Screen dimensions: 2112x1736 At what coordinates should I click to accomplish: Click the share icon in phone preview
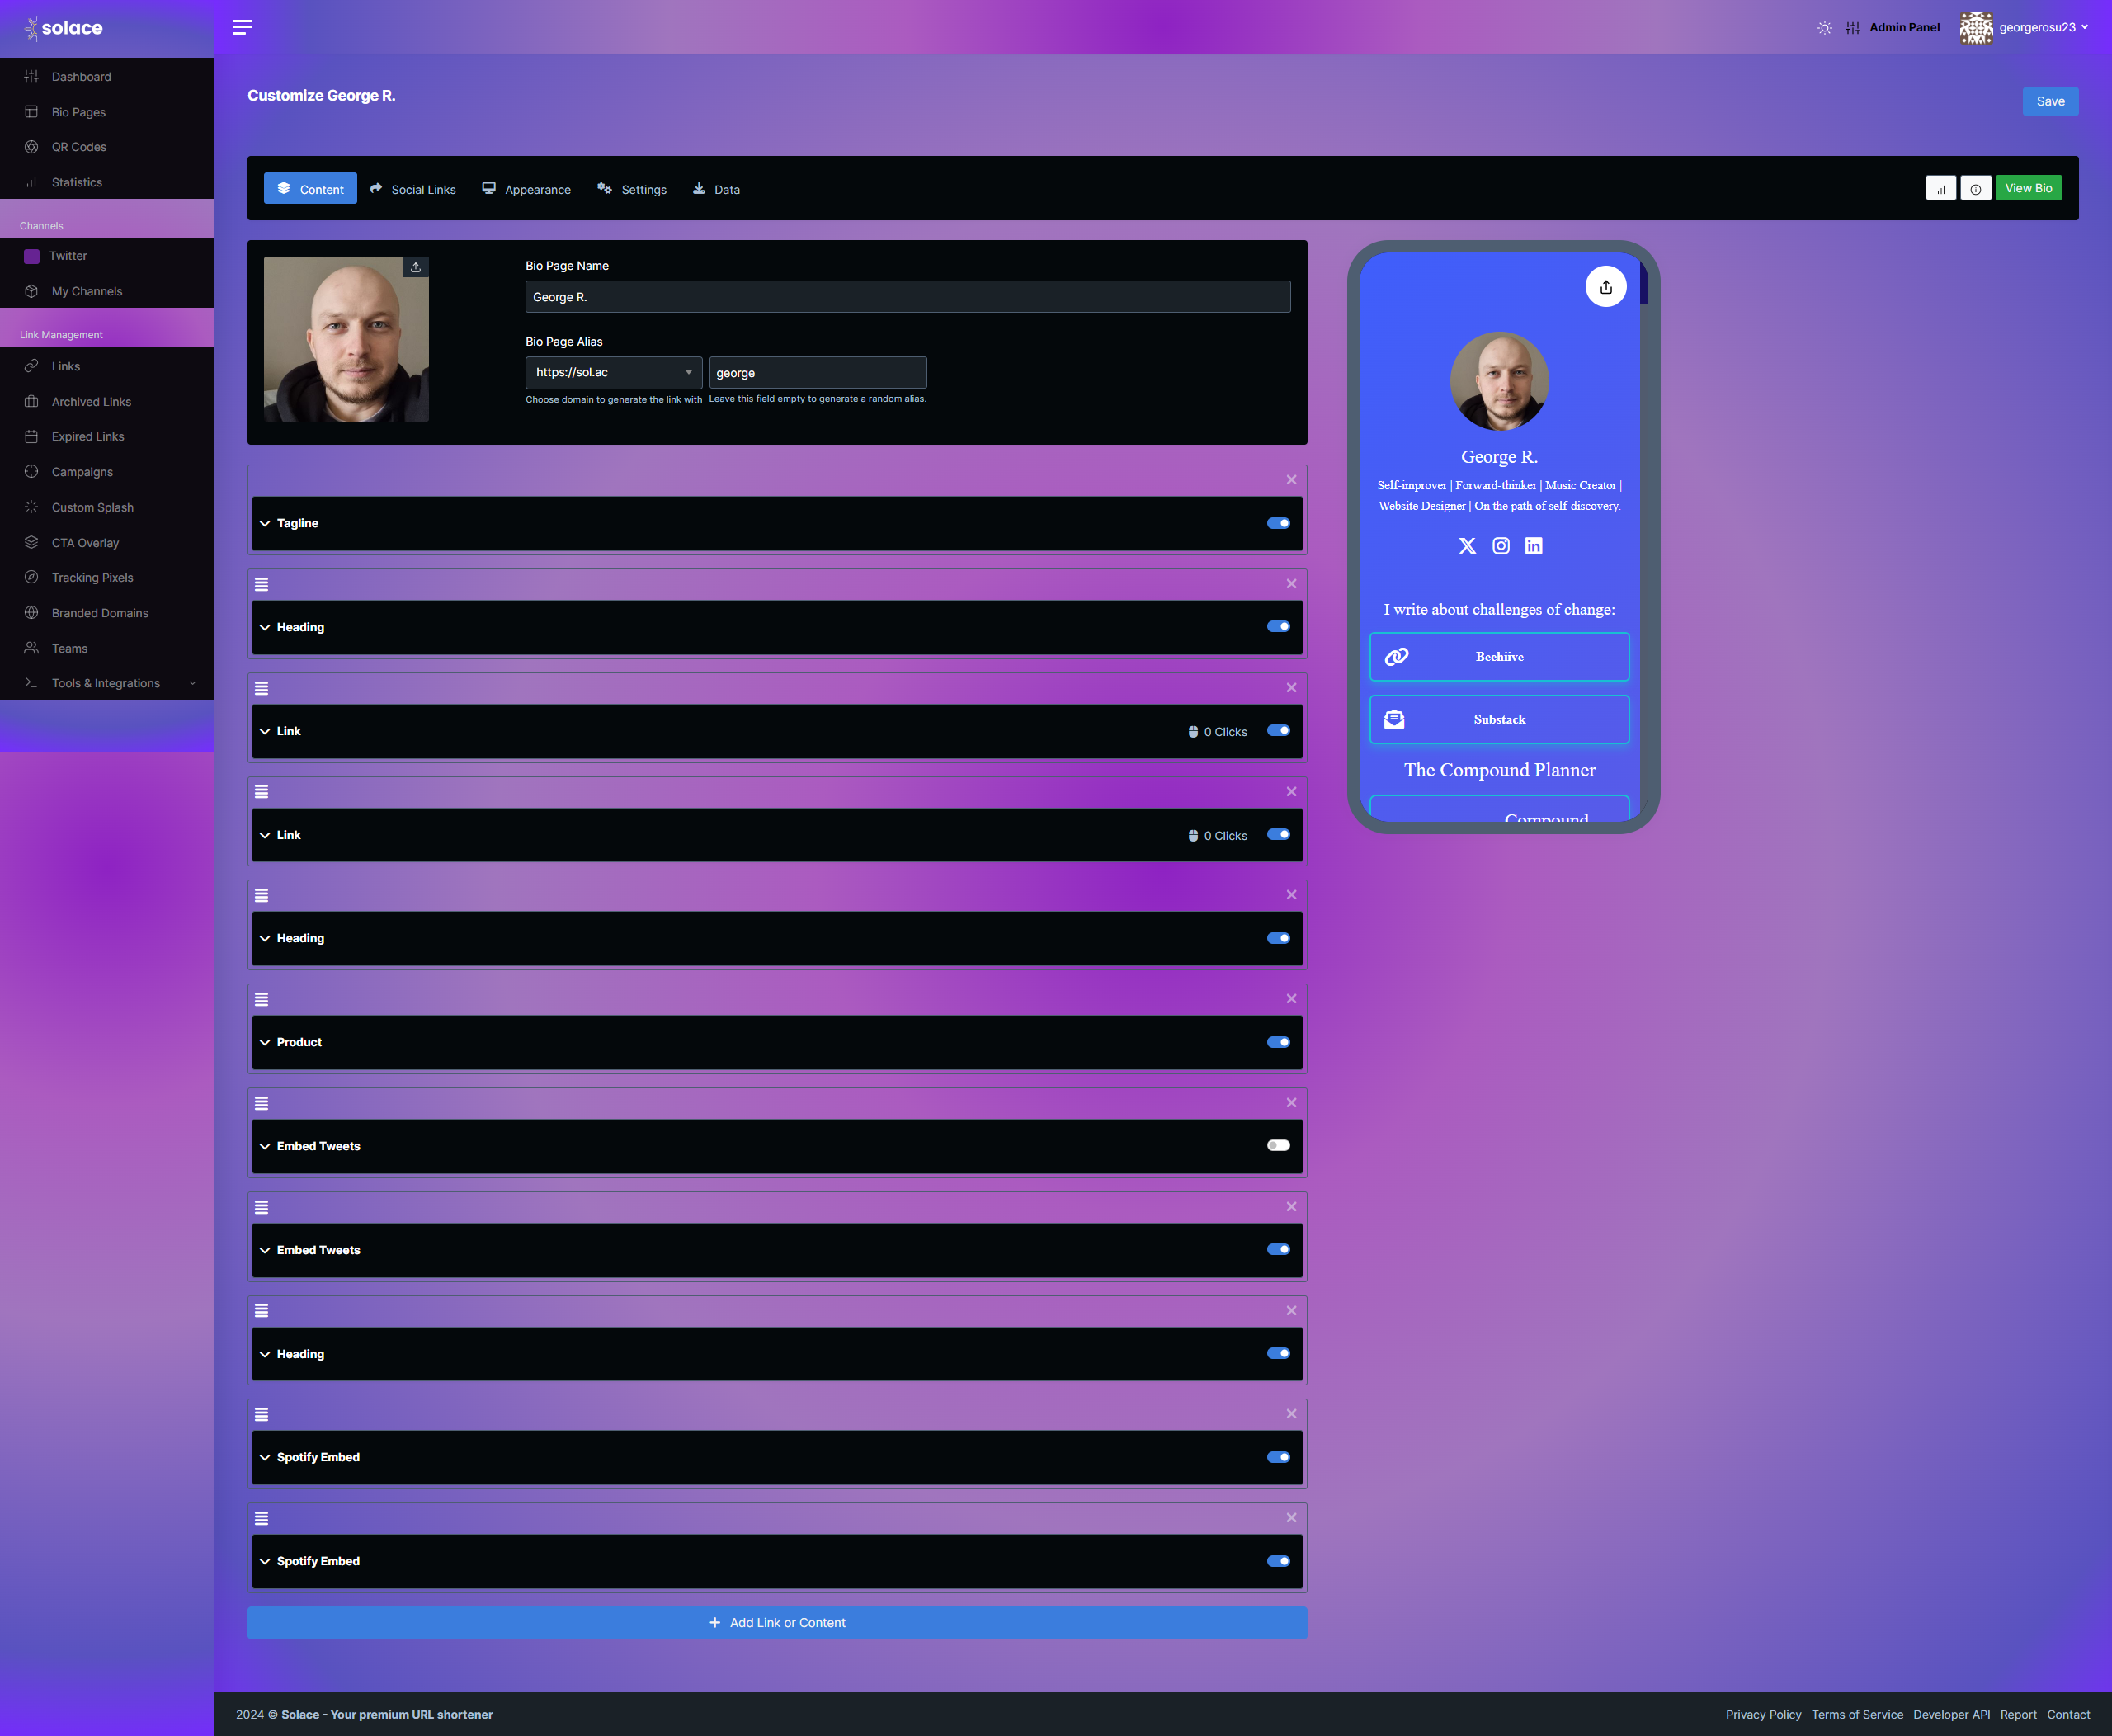pyautogui.click(x=1605, y=287)
